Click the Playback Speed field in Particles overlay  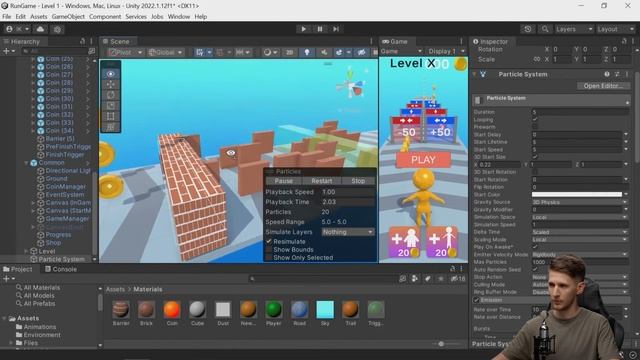348,192
